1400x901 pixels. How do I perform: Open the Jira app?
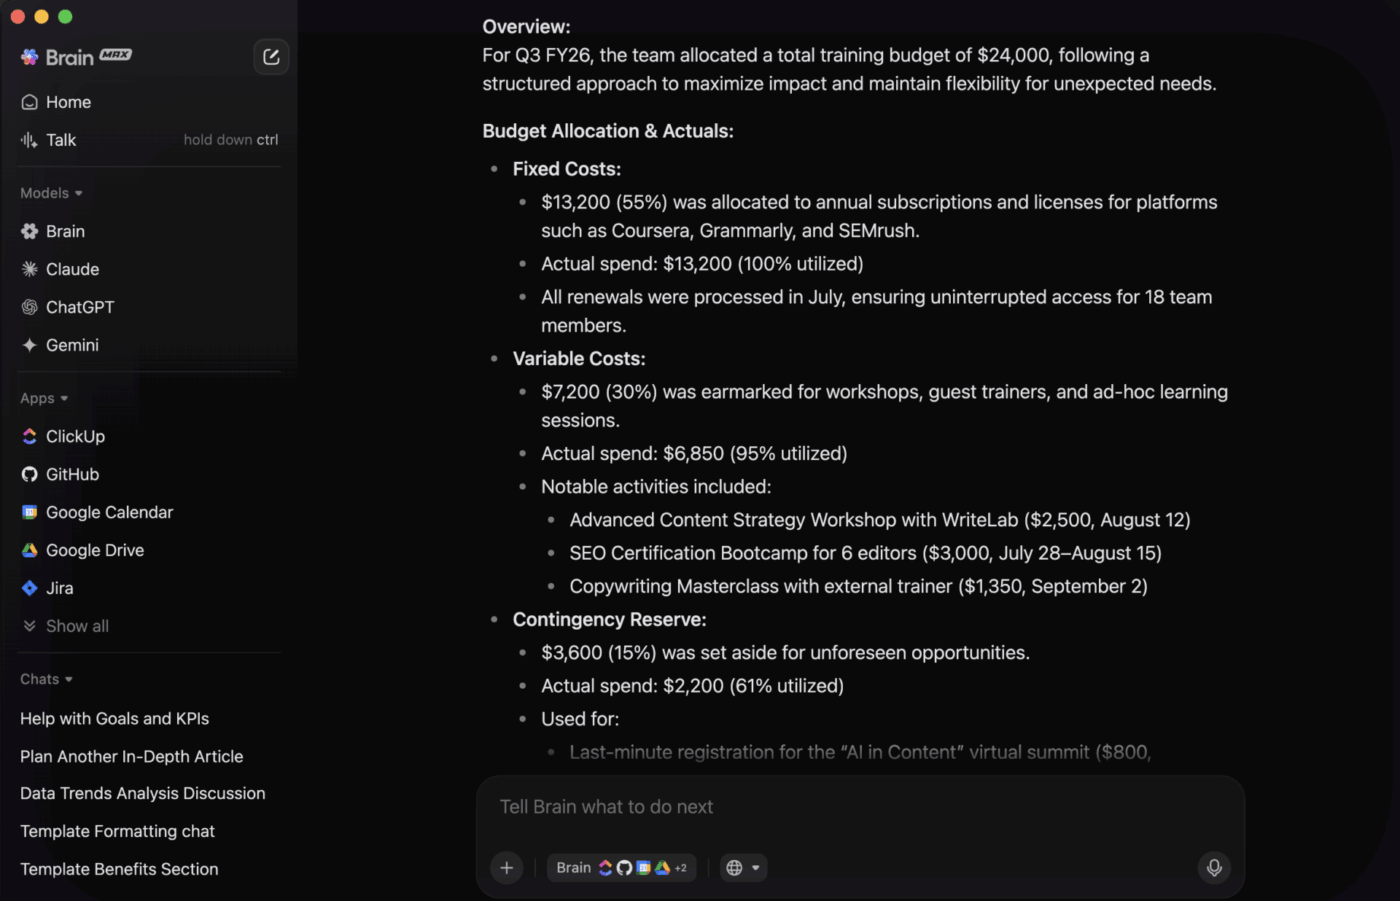[x=150, y=588]
